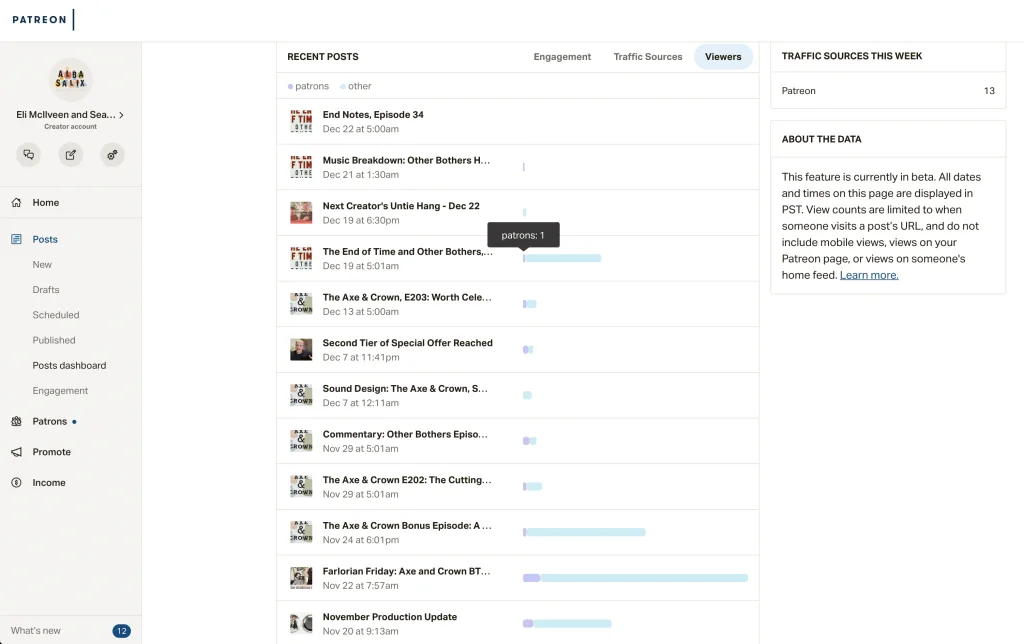Open Commentary: Other Bothers post
This screenshot has height=644, width=1024.
(405, 434)
